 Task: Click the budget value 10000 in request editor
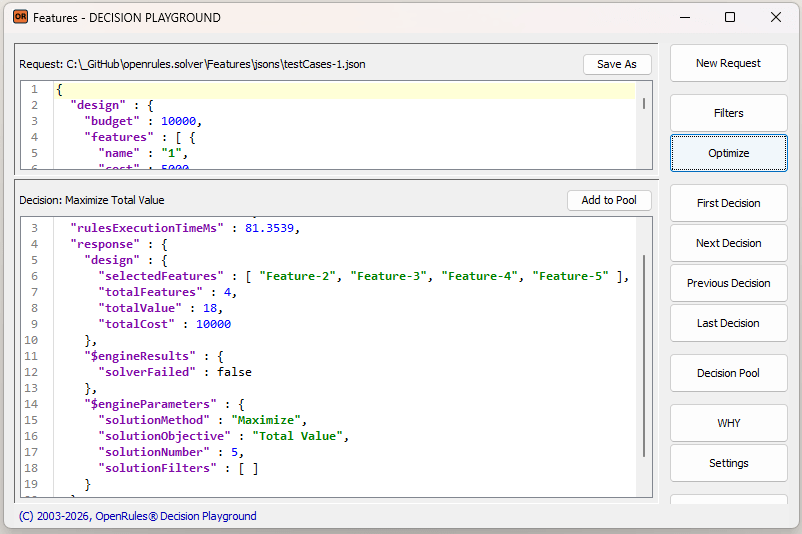[x=180, y=122]
